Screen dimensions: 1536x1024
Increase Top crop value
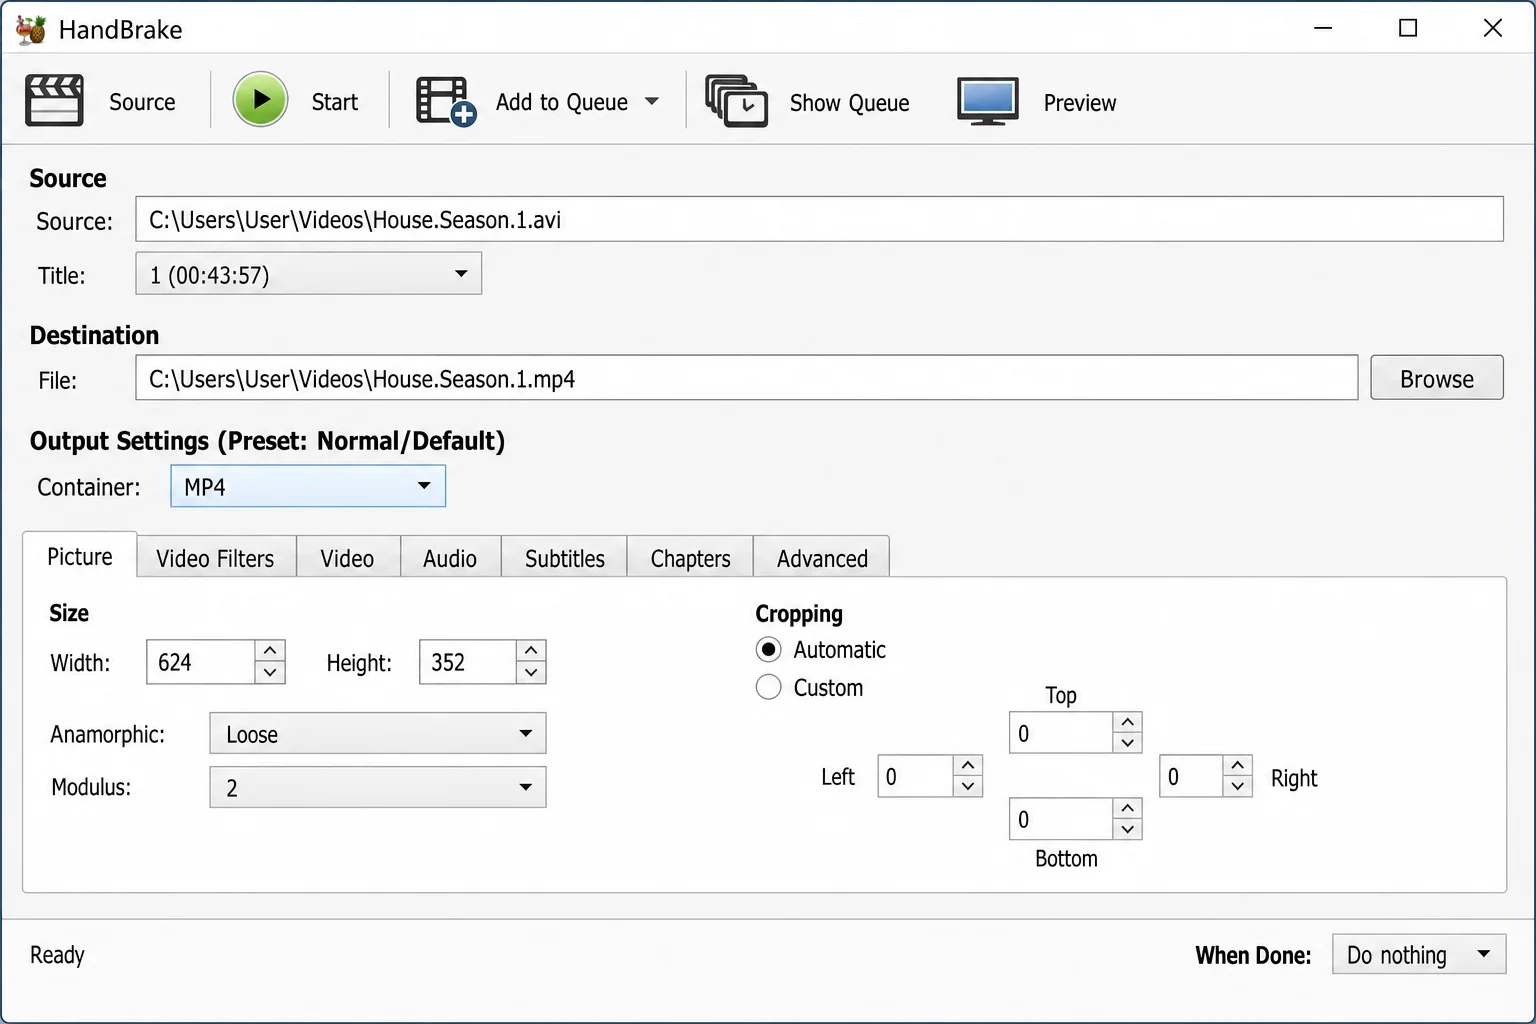tap(1128, 722)
